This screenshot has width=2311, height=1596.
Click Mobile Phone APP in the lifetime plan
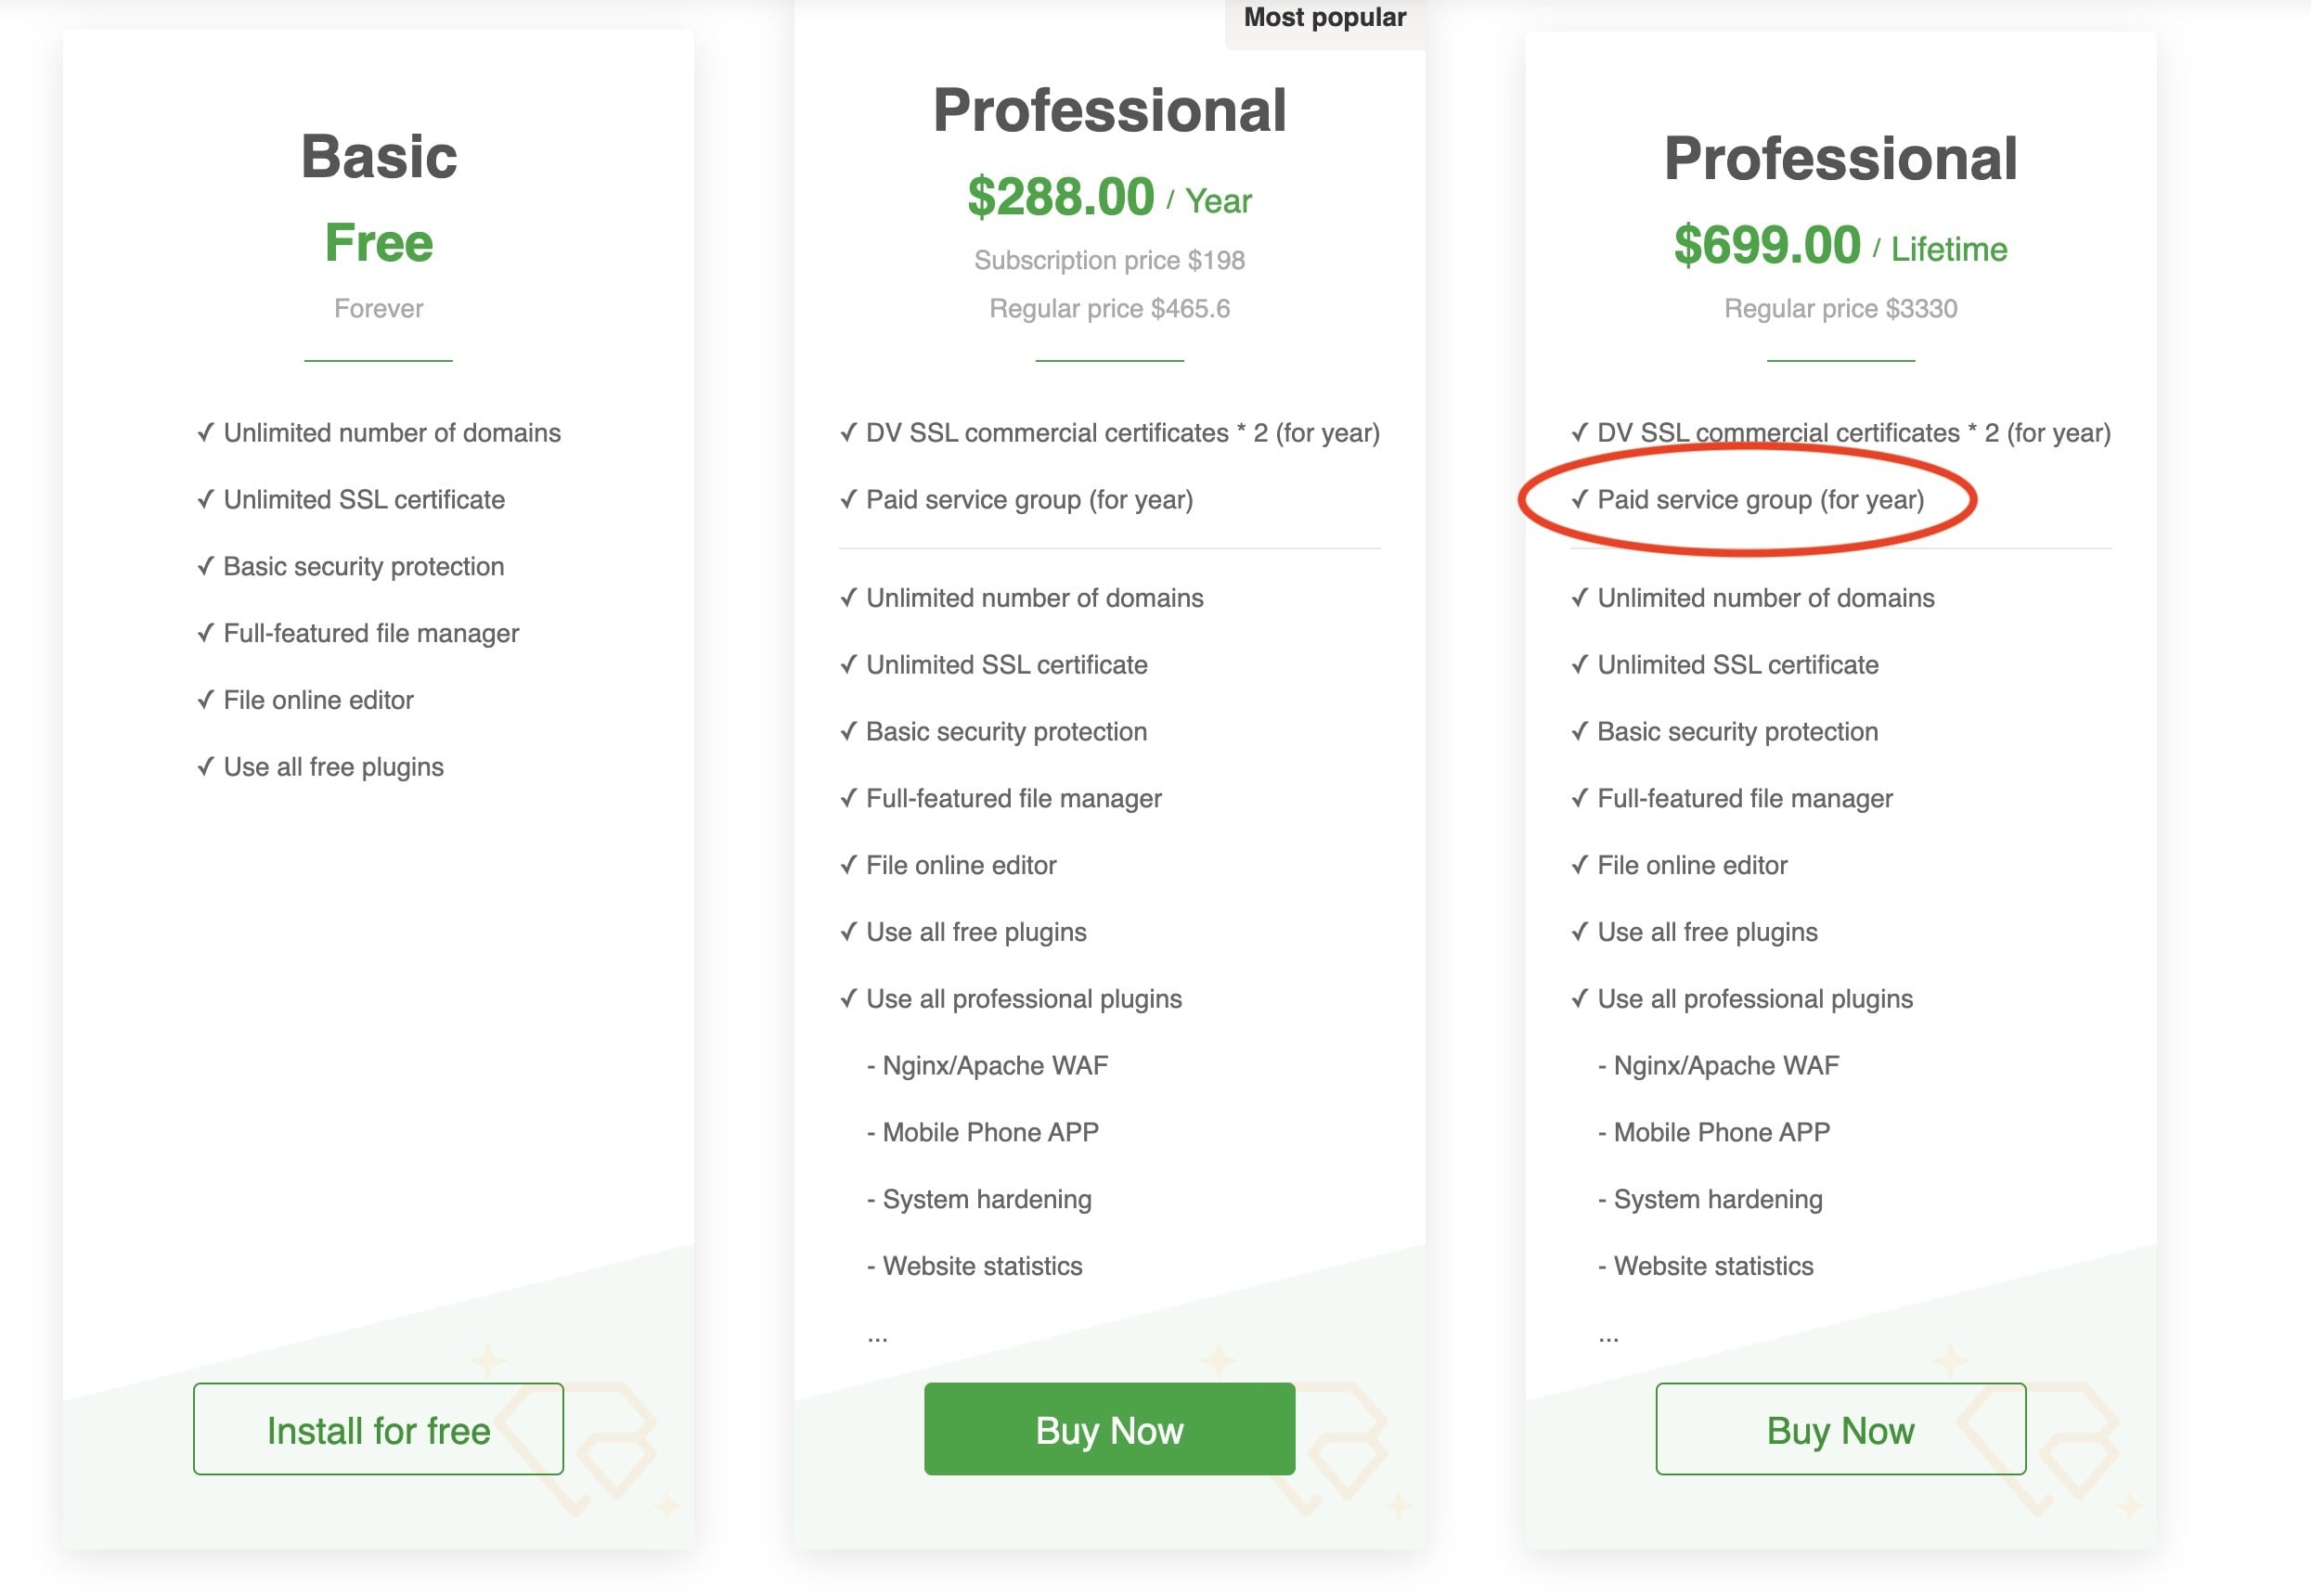(x=1721, y=1133)
